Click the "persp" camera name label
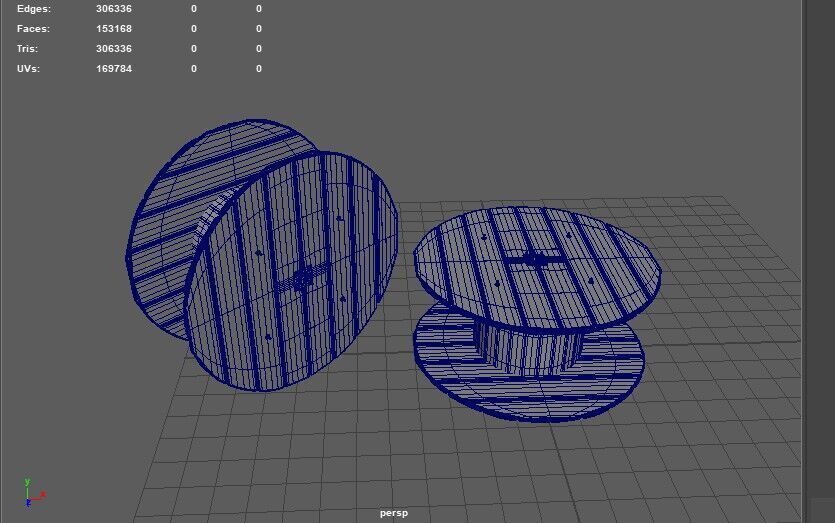This screenshot has width=835, height=523. (394, 513)
